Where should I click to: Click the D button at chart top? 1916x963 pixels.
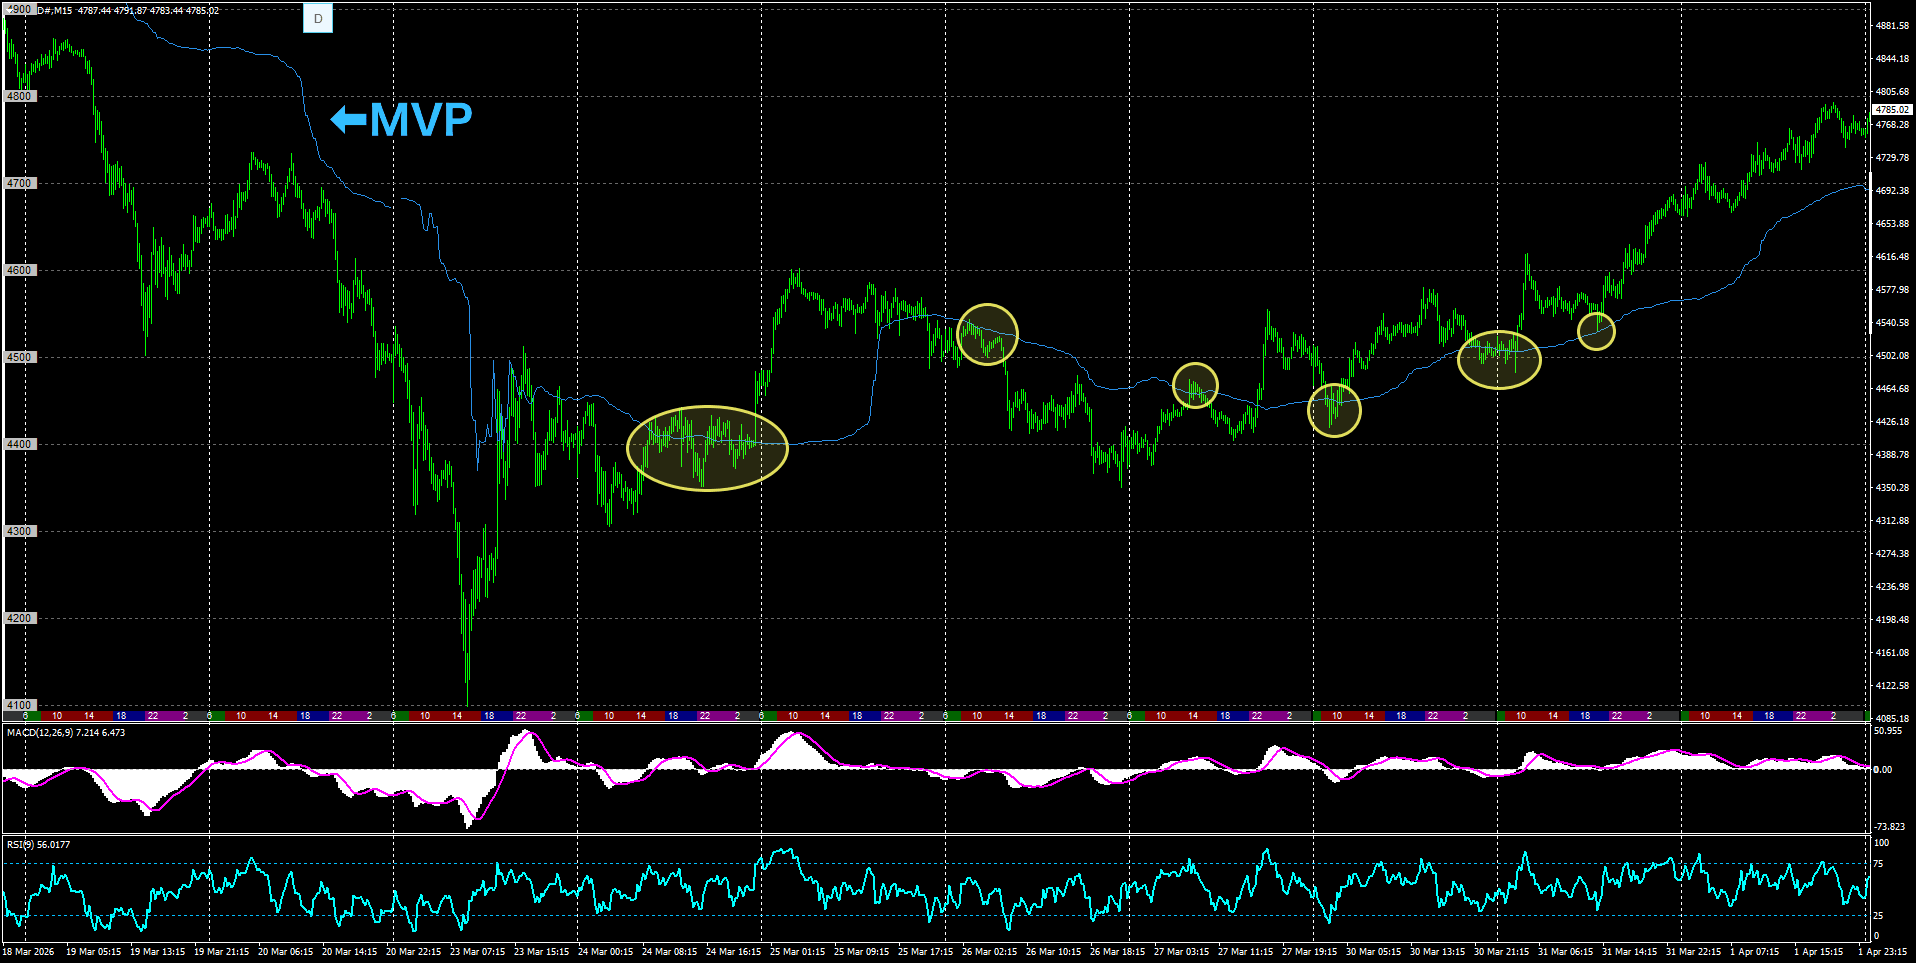coord(318,19)
